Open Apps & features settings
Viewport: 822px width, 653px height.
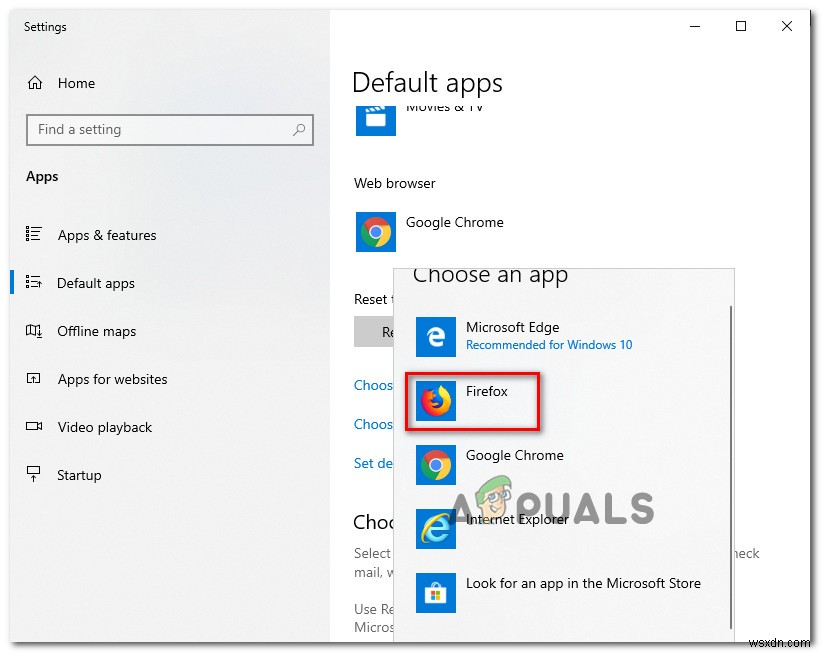pyautogui.click(x=107, y=235)
